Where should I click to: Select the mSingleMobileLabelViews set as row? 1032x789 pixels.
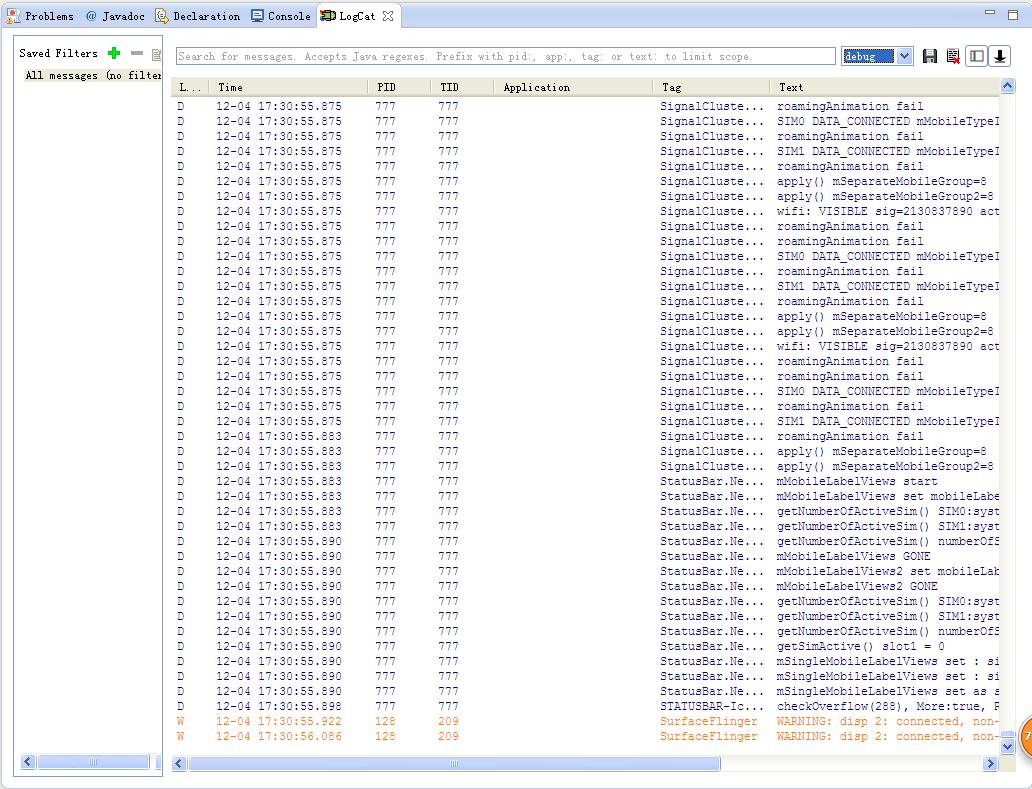point(586,691)
